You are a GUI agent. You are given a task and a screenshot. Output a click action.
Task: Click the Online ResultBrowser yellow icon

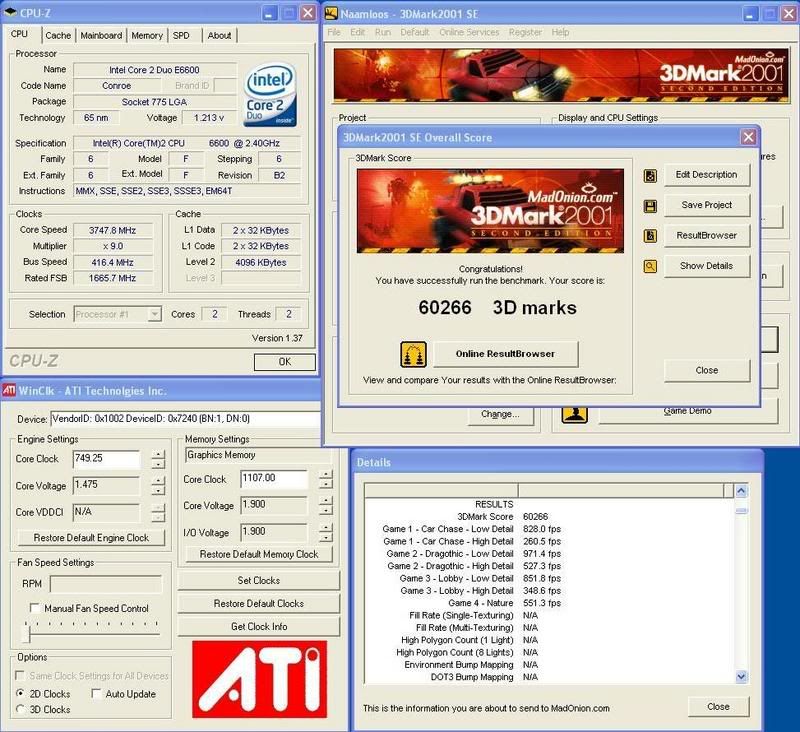[413, 355]
